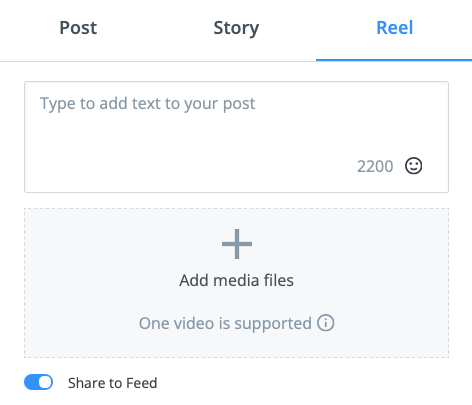Open the emoji picker smiley icon

(x=413, y=166)
